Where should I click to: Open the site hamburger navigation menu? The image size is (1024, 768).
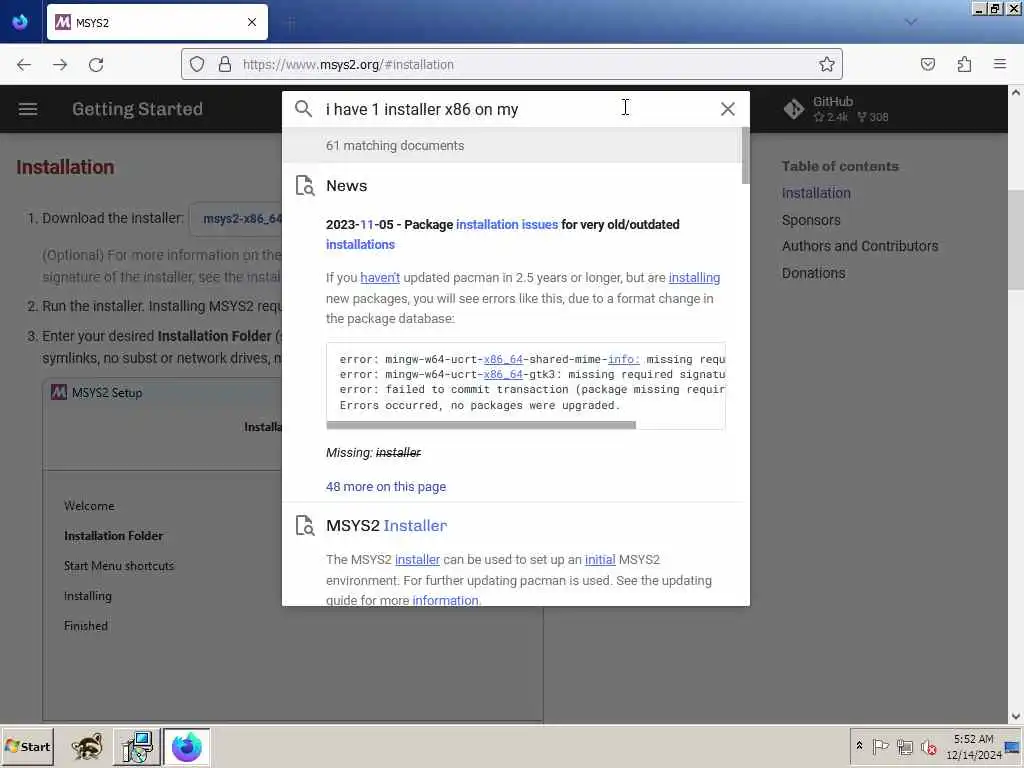(x=27, y=109)
